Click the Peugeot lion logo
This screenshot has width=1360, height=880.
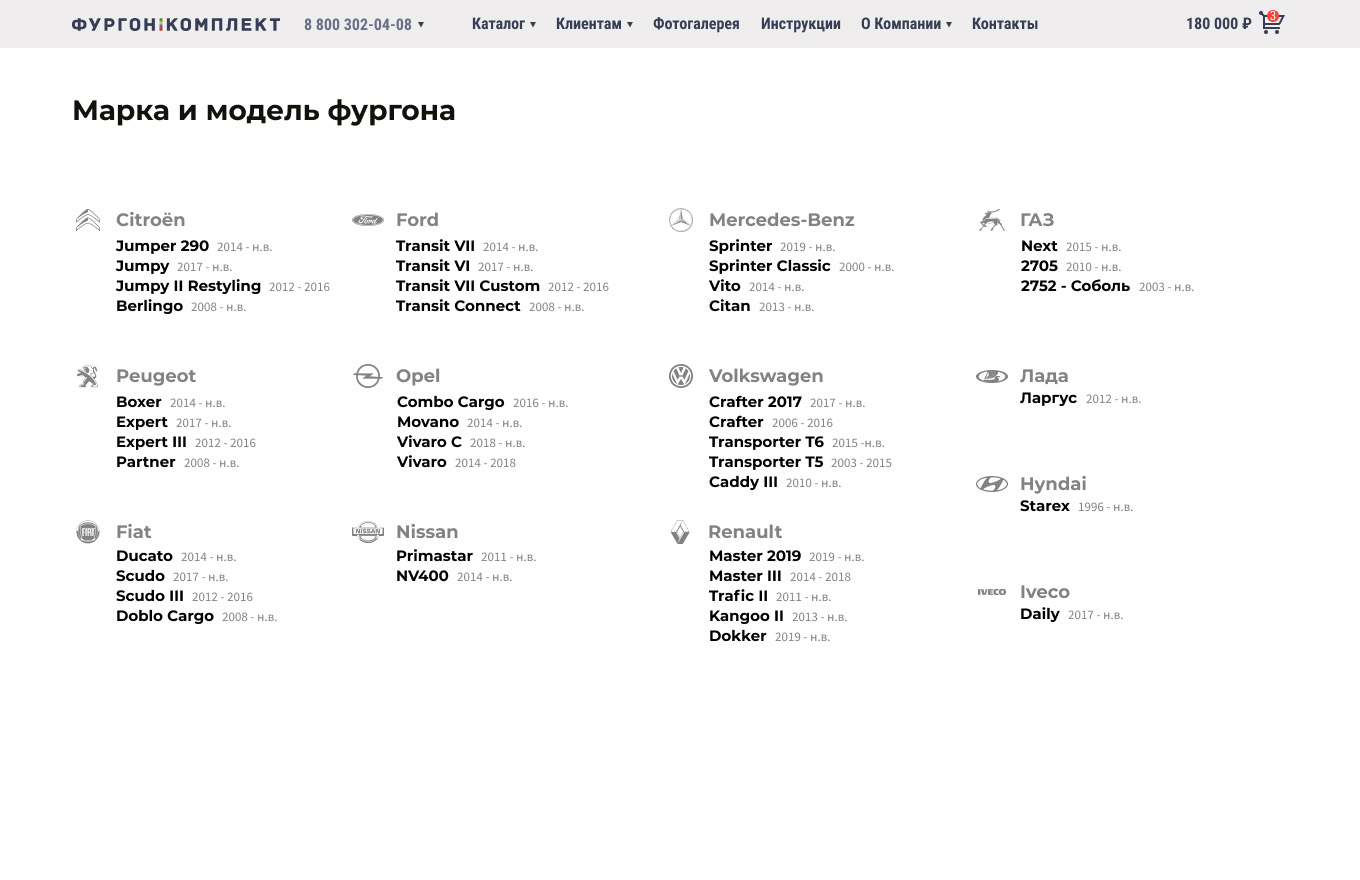[x=88, y=376]
